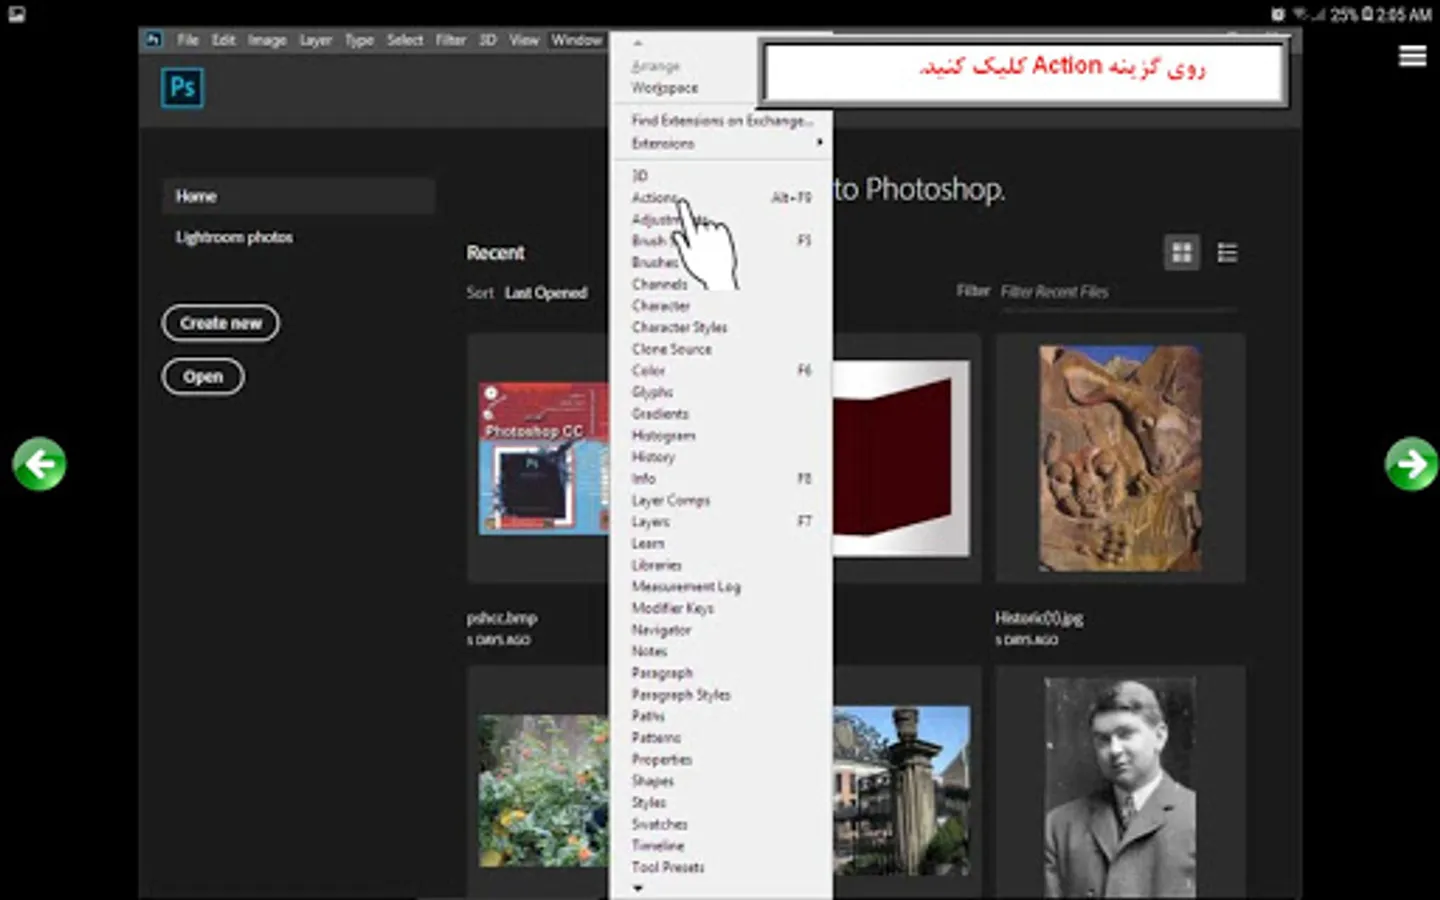Tap the picture notification icon in status bar
Screen dimensions: 1440x900
[x=17, y=14]
